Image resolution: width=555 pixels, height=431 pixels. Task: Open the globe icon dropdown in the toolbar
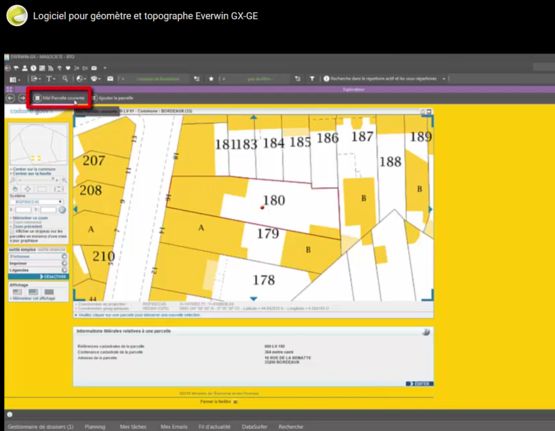(81, 79)
